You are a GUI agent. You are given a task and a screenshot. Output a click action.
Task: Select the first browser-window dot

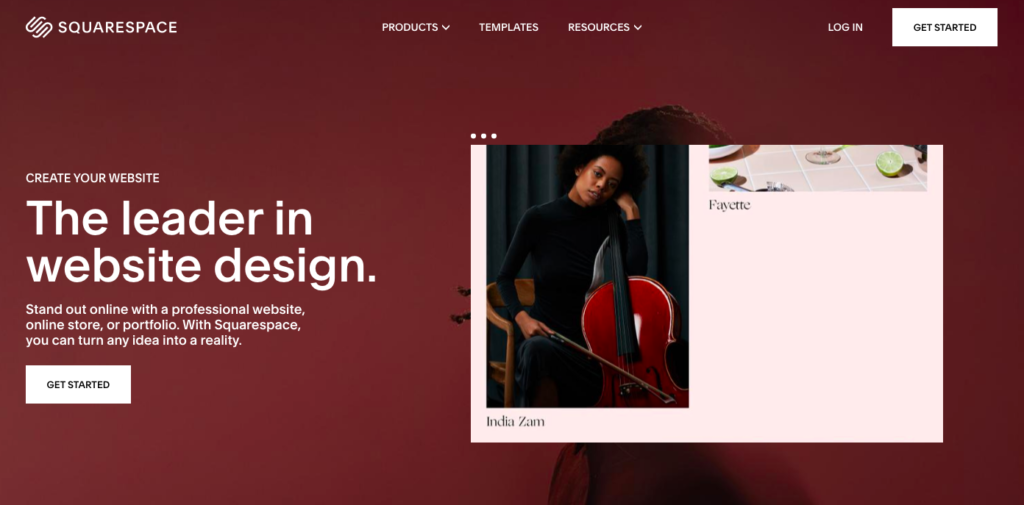473,136
